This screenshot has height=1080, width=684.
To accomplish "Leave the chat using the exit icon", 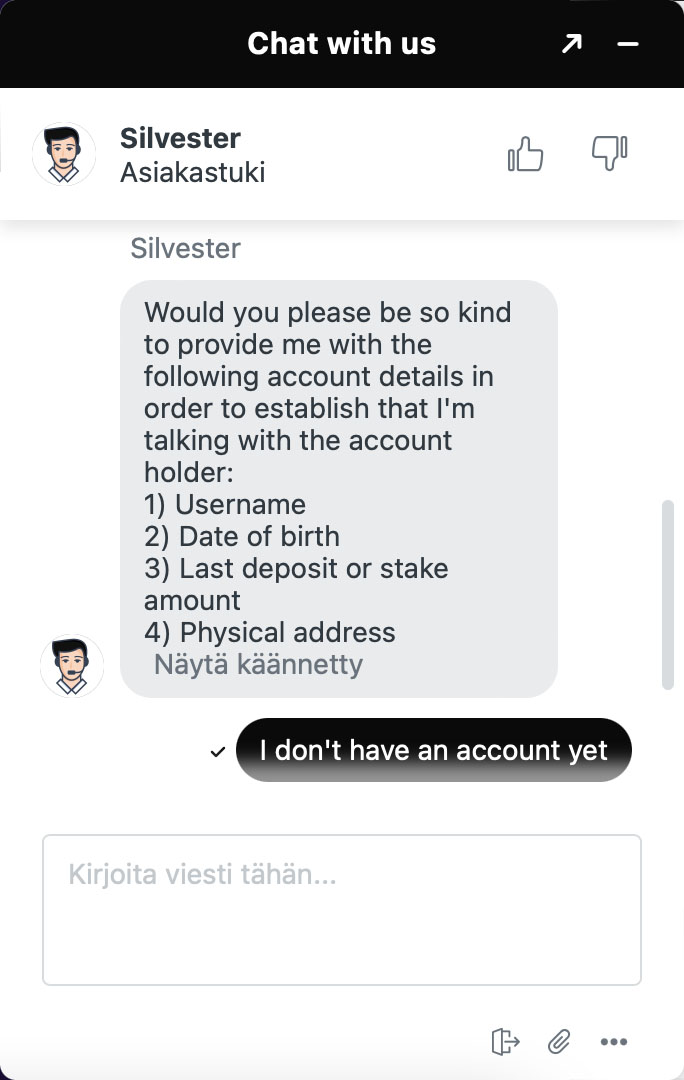I will pos(506,1041).
